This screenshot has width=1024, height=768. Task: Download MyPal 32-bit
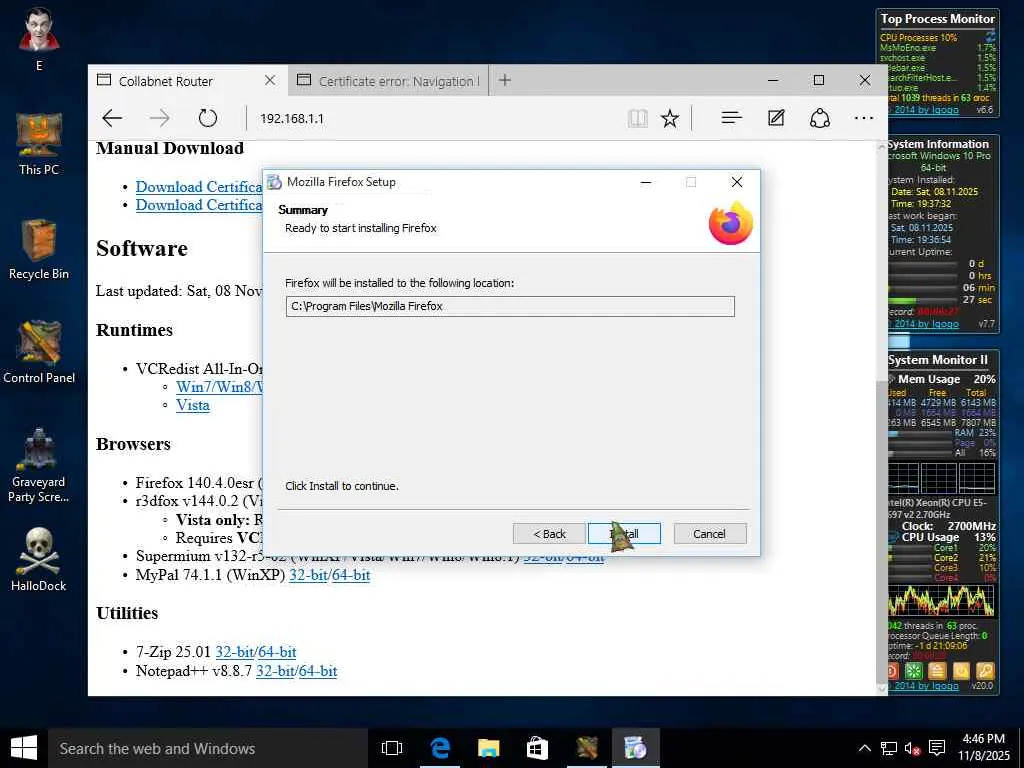tap(308, 575)
